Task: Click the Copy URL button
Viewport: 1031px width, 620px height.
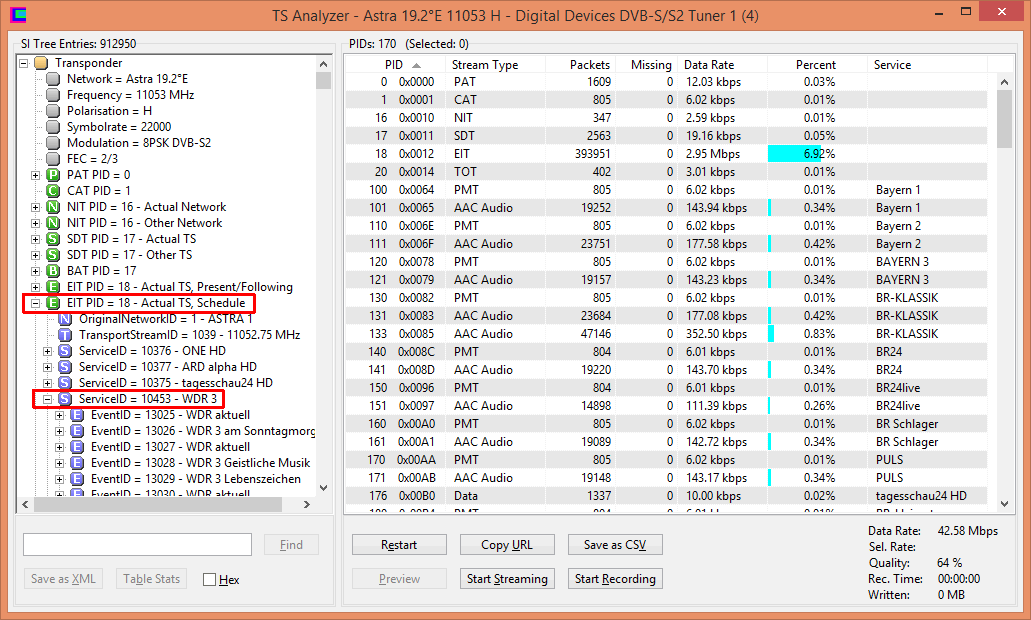Action: [507, 545]
